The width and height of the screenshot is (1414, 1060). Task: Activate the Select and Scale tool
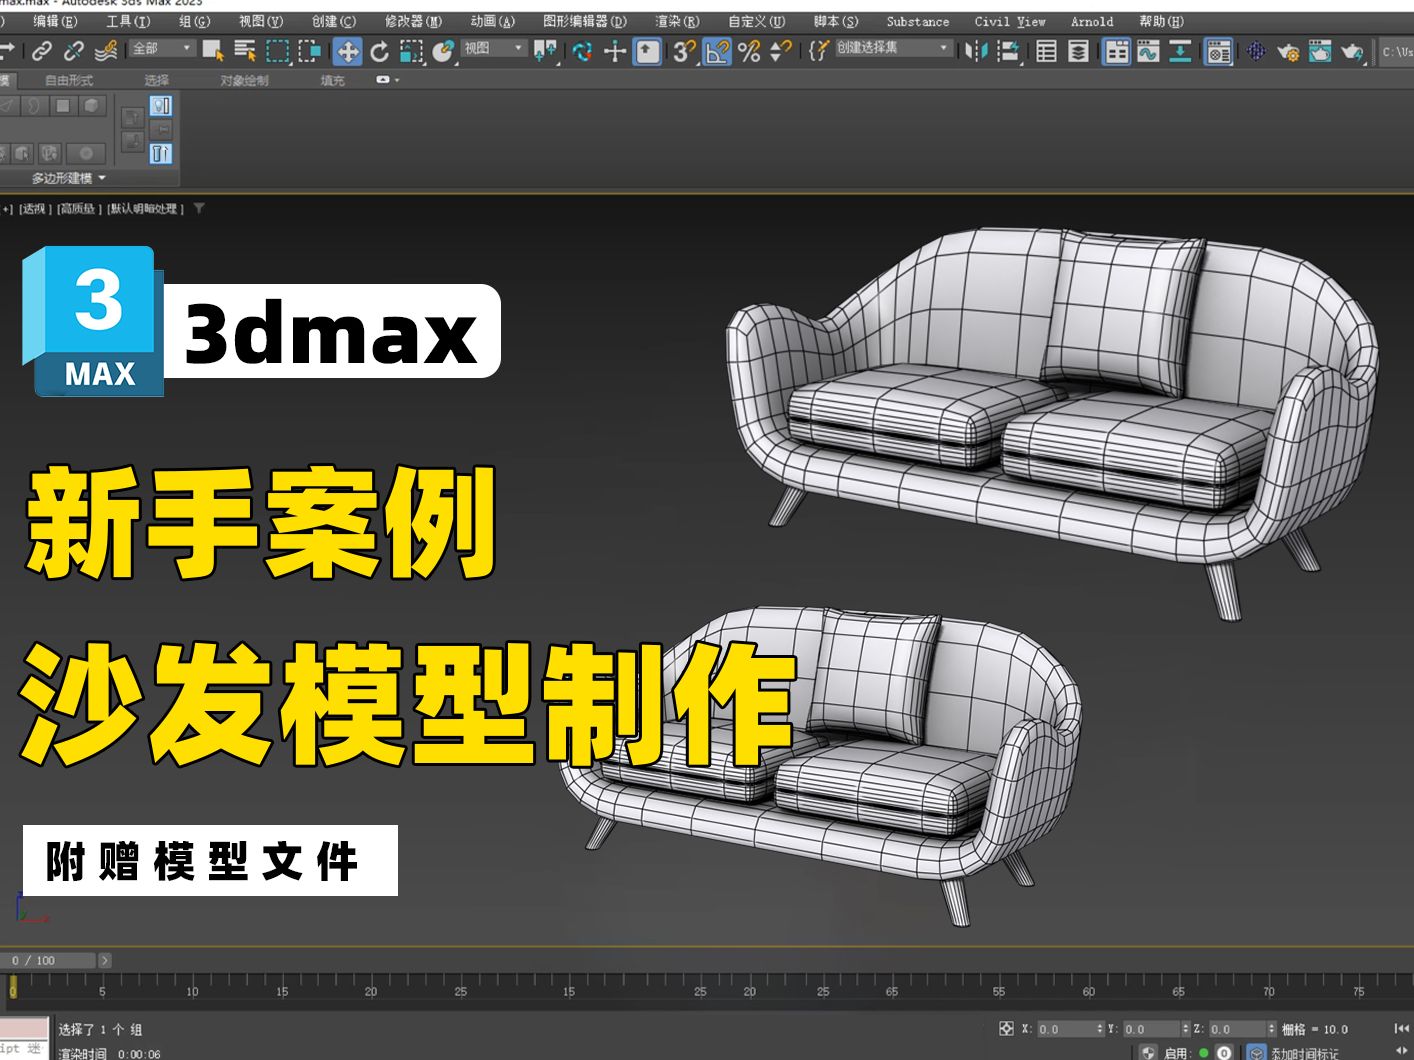(411, 50)
